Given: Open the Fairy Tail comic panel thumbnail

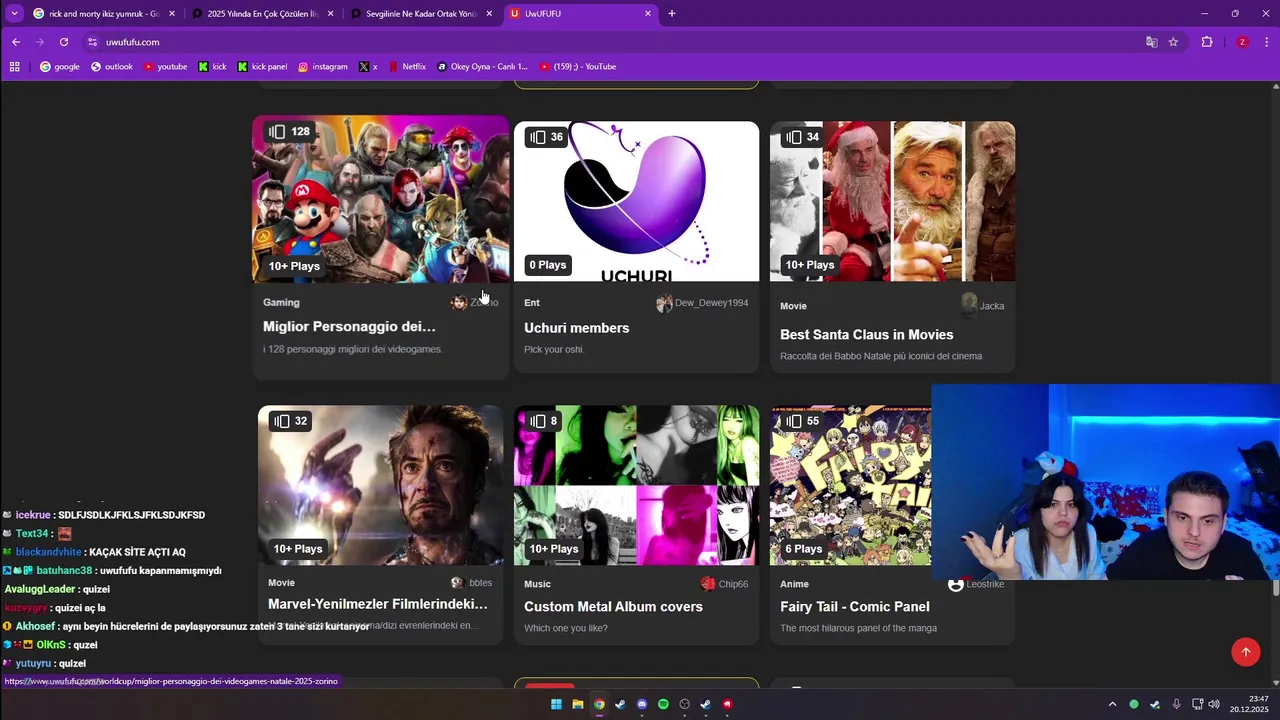Looking at the screenshot, I should (x=850, y=485).
